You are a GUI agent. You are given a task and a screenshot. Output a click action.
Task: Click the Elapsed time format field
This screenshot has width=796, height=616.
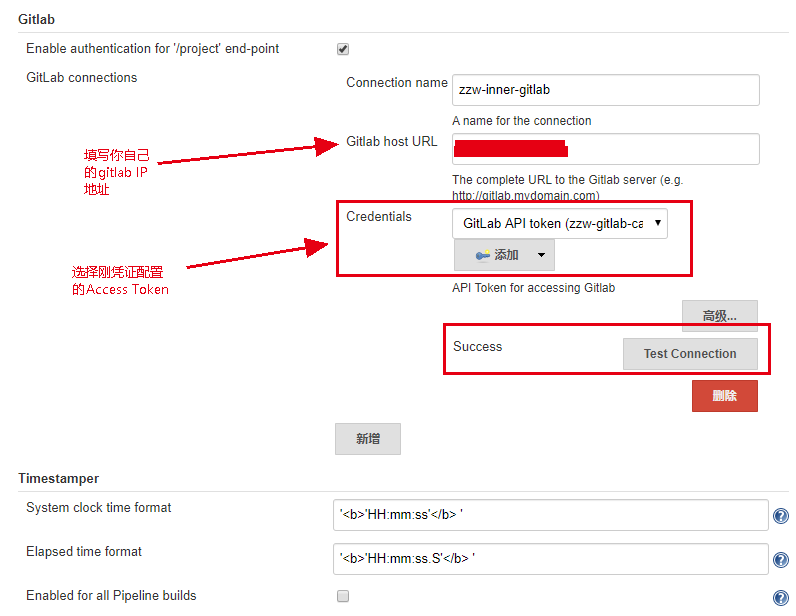point(550,559)
